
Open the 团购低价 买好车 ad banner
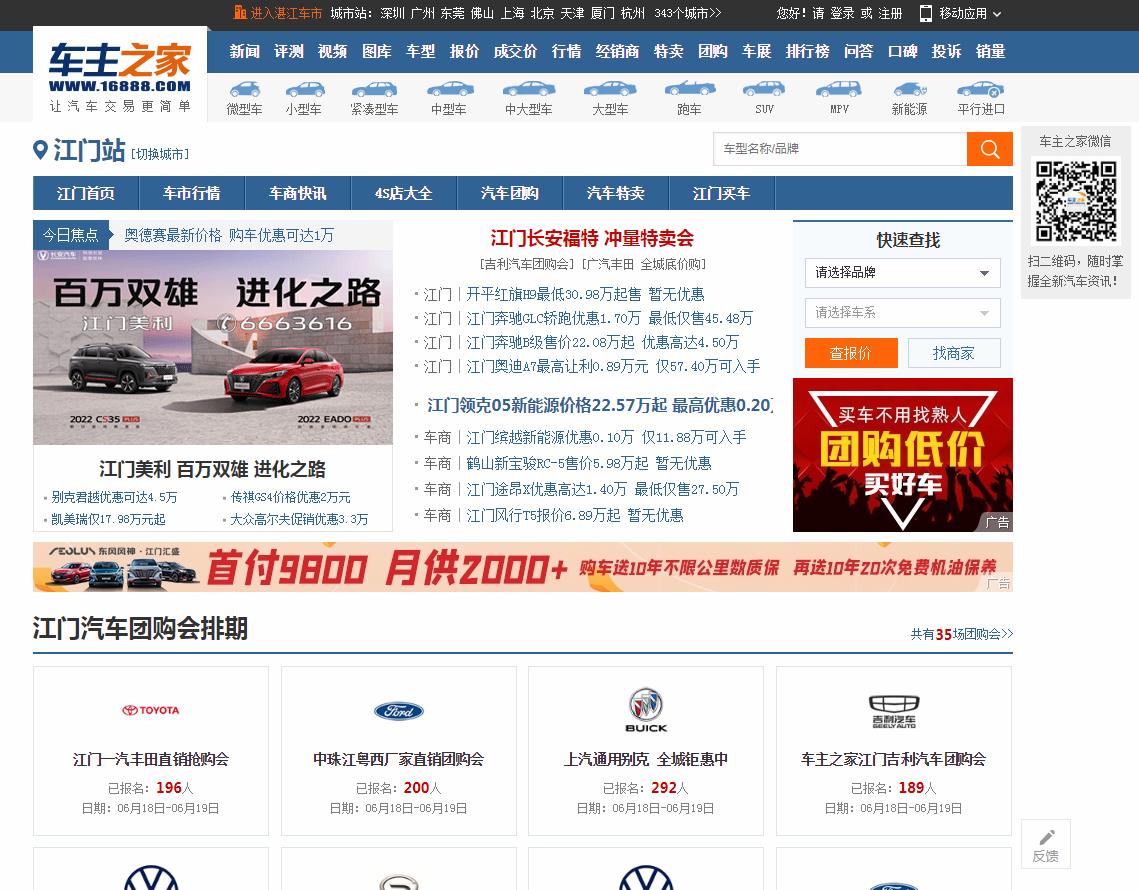click(903, 455)
